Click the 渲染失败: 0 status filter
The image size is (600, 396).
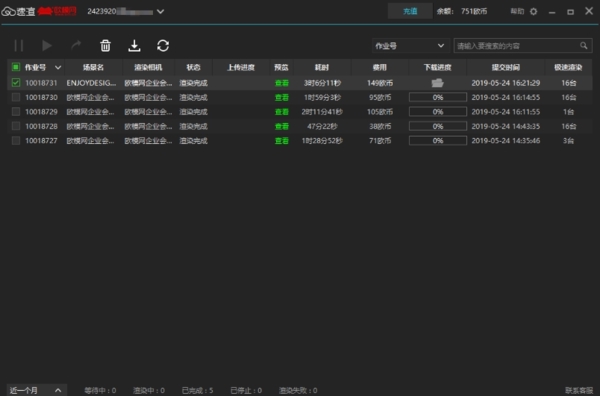click(298, 391)
